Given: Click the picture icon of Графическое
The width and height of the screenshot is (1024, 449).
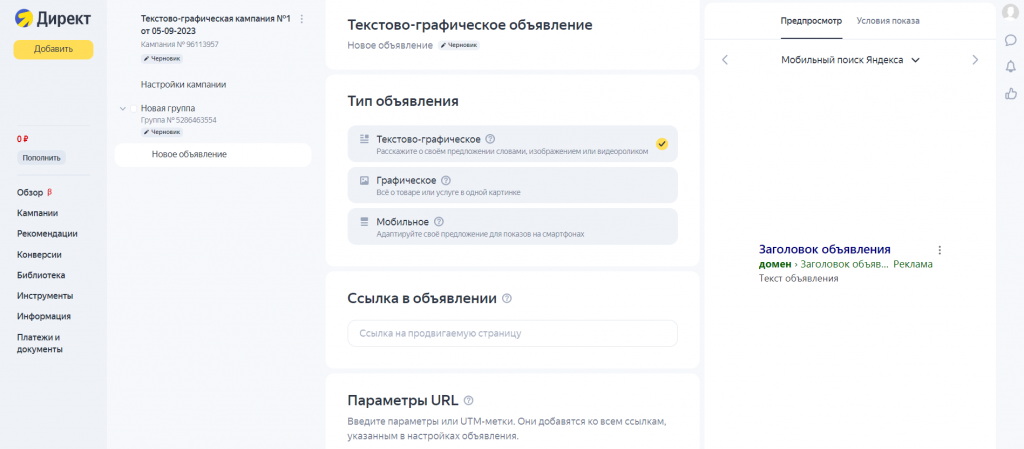Looking at the screenshot, I should click(364, 180).
